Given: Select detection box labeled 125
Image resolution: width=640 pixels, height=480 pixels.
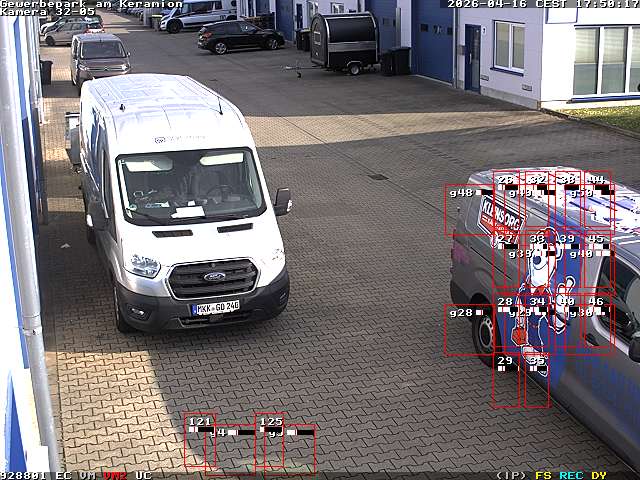Looking at the screenshot, I should [x=270, y=441].
